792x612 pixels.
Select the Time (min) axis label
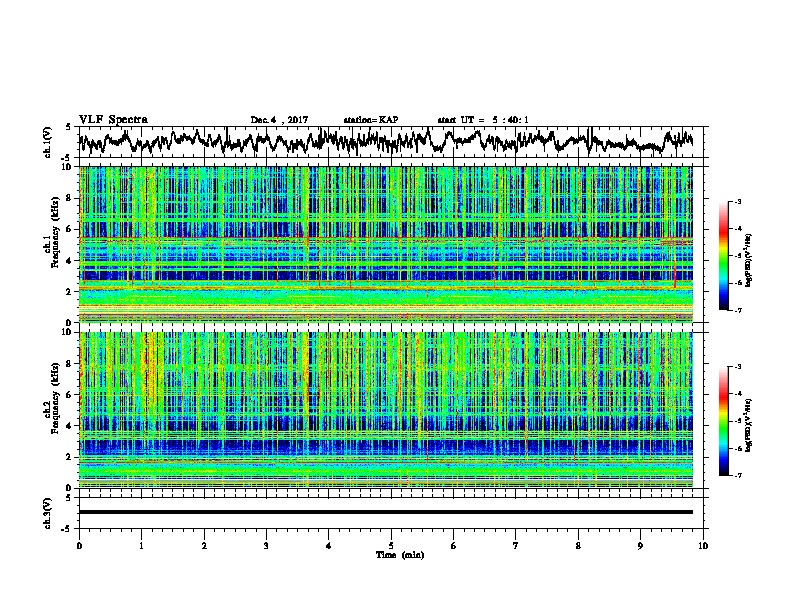(400, 555)
